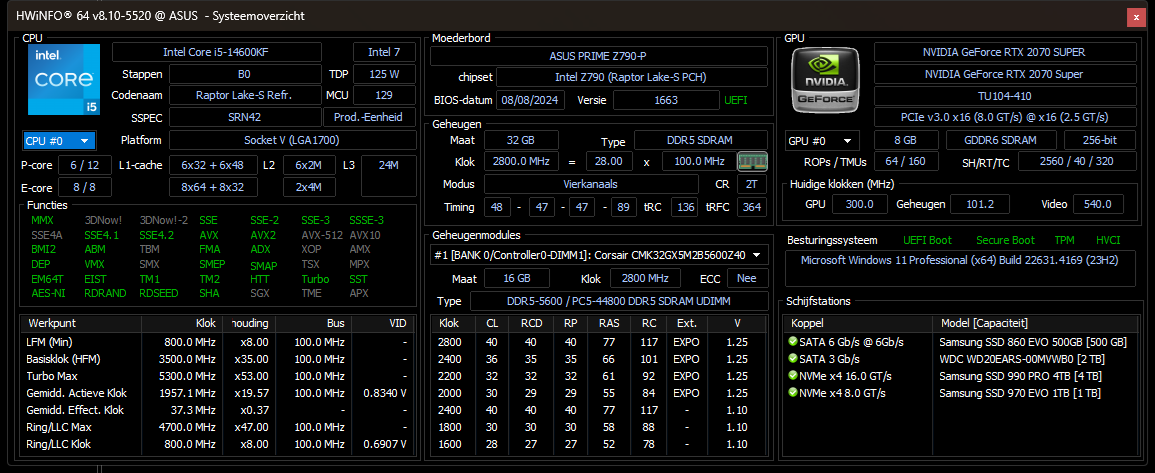Click the green UEFI label beside BIOS version
The height and width of the screenshot is (473, 1155).
(x=735, y=100)
